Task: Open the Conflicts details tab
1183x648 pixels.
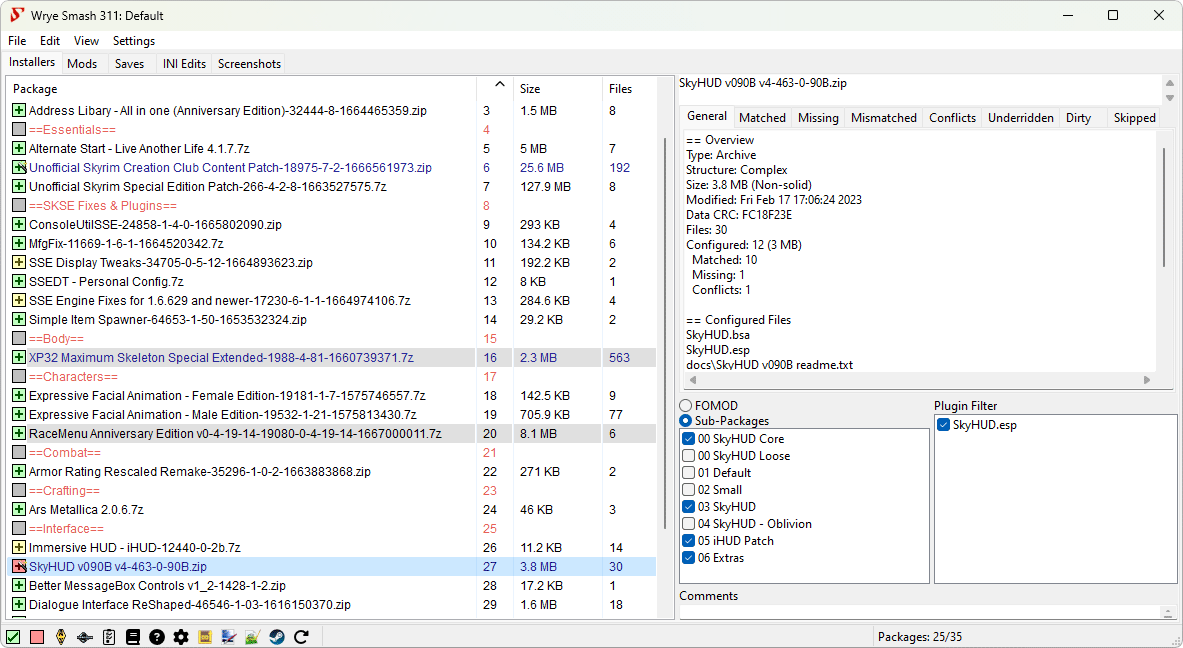Action: click(x=952, y=118)
